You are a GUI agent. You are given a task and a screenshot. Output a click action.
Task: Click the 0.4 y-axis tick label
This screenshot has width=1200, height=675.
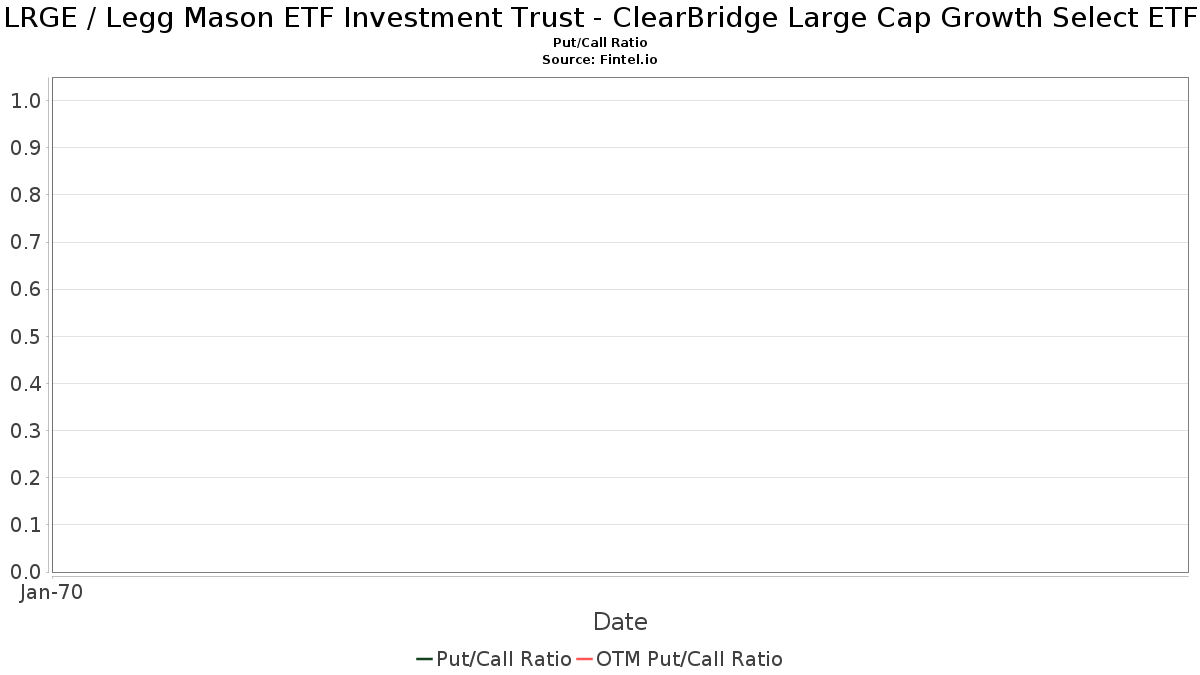coord(25,384)
